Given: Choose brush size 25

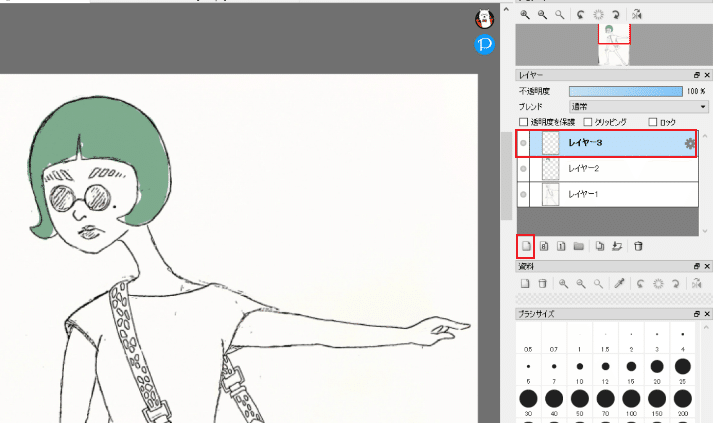Looking at the screenshot, I should click(683, 370).
